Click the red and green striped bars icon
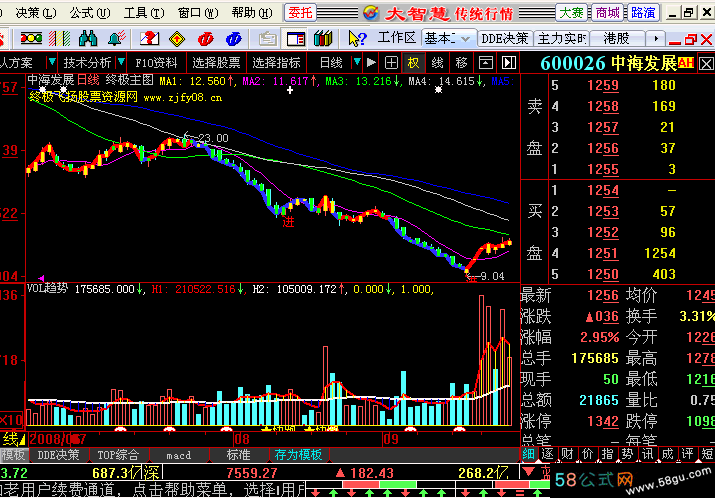Screen dimensions: 715x498 click(x=59, y=39)
